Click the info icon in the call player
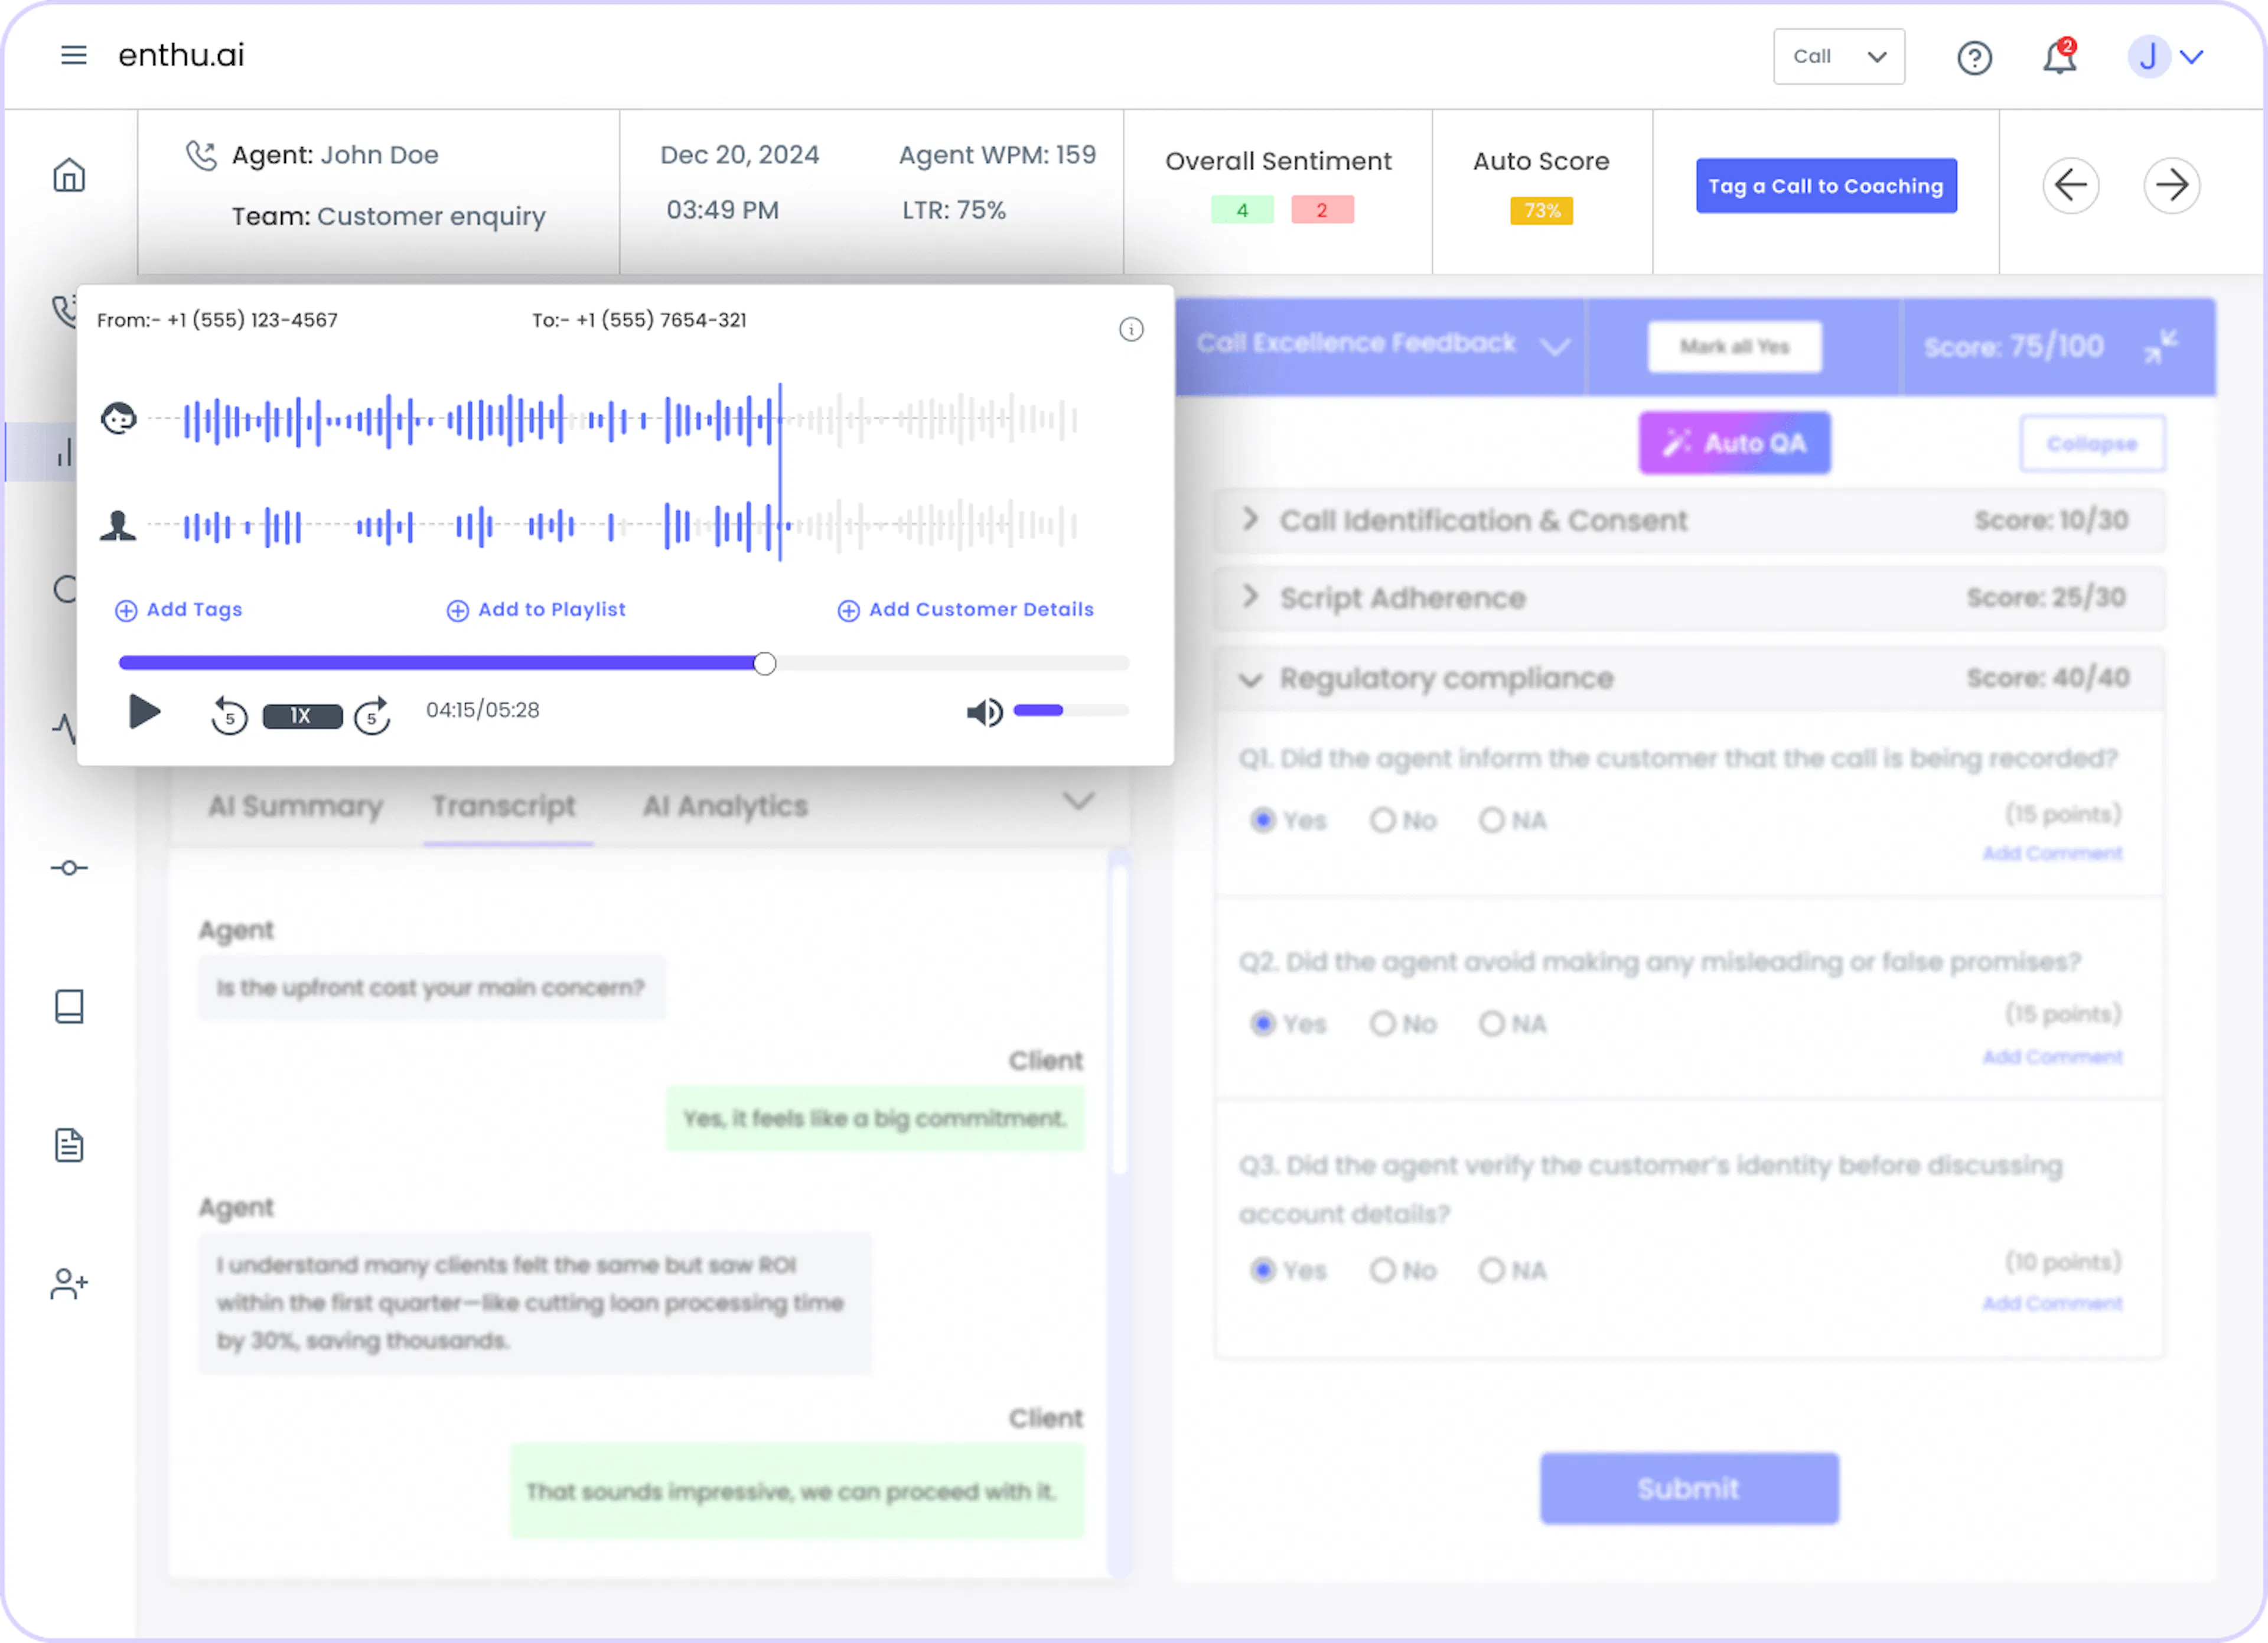This screenshot has width=2268, height=1643. tap(1131, 329)
